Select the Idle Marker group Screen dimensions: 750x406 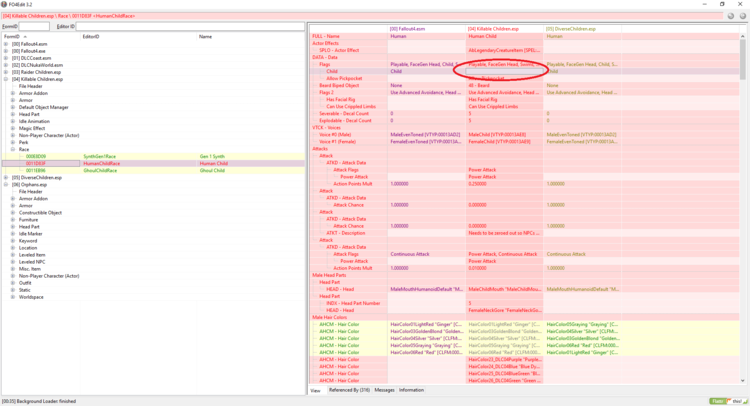pyautogui.click(x=31, y=234)
